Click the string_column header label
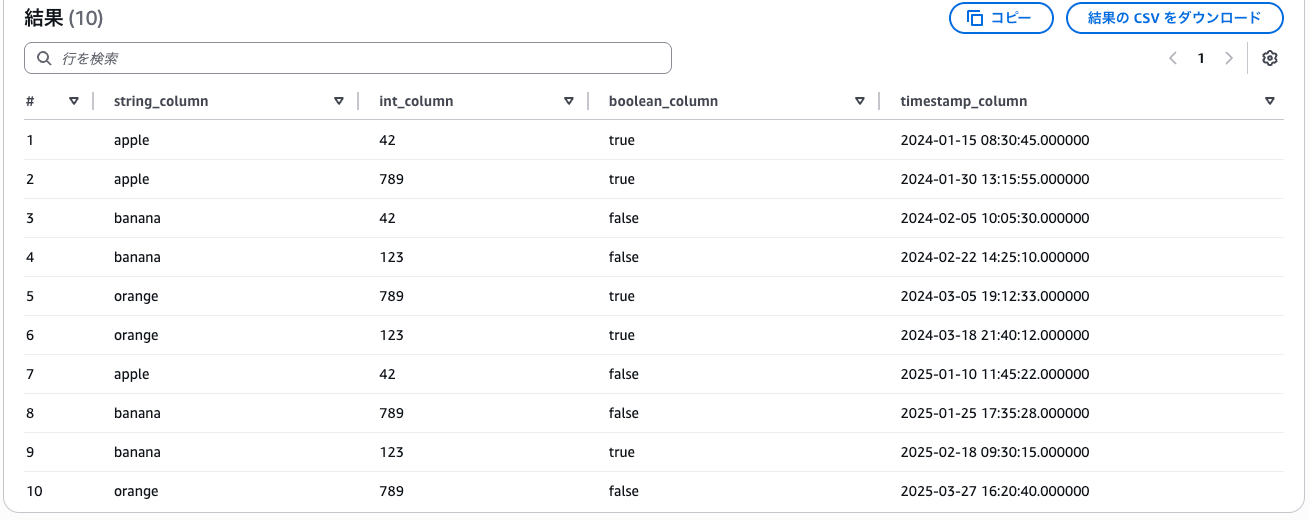Image resolution: width=1310 pixels, height=520 pixels. [x=161, y=101]
